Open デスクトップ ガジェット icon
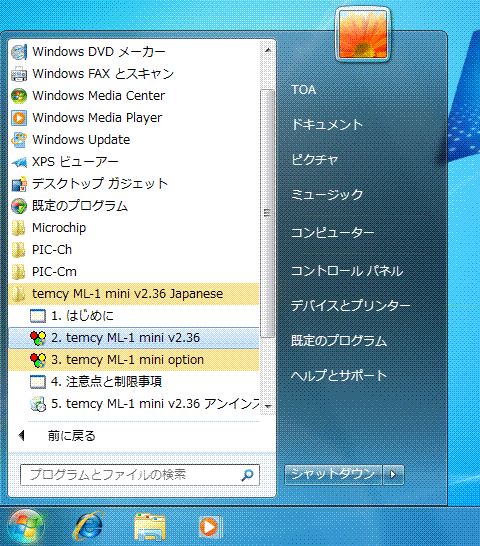The width and height of the screenshot is (480, 546). 19,184
